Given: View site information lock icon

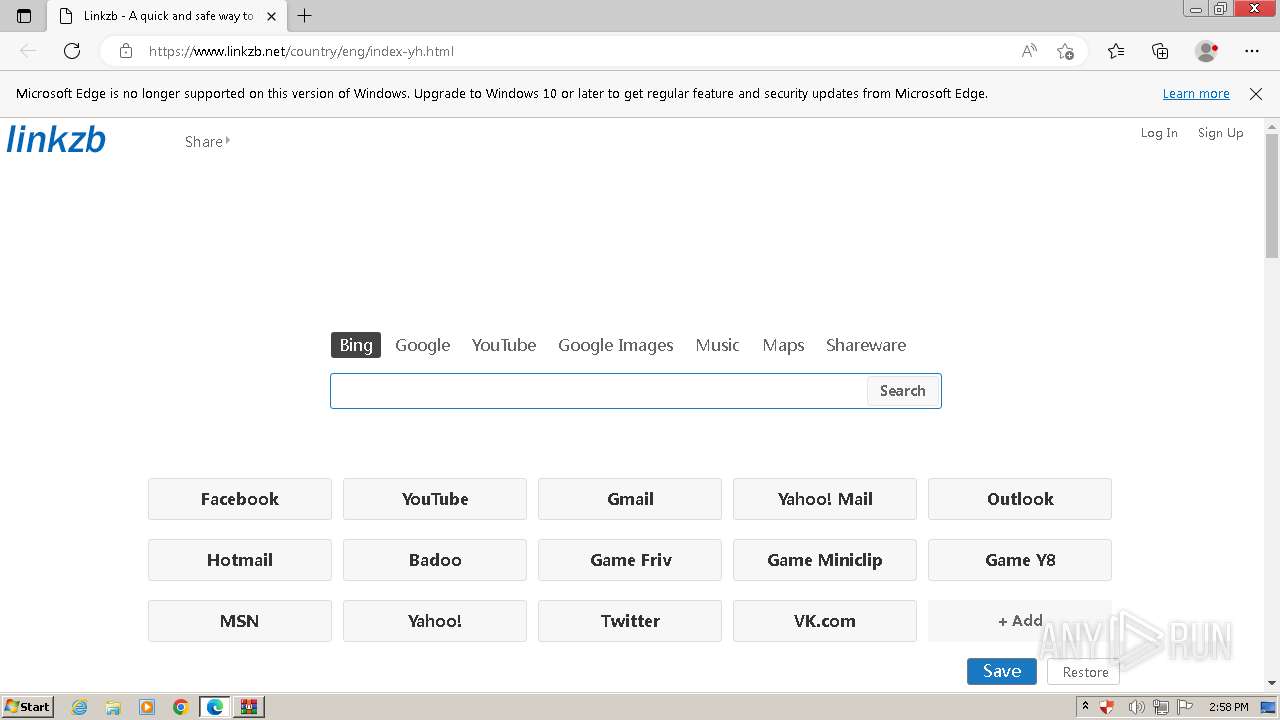Looking at the screenshot, I should click(125, 51).
